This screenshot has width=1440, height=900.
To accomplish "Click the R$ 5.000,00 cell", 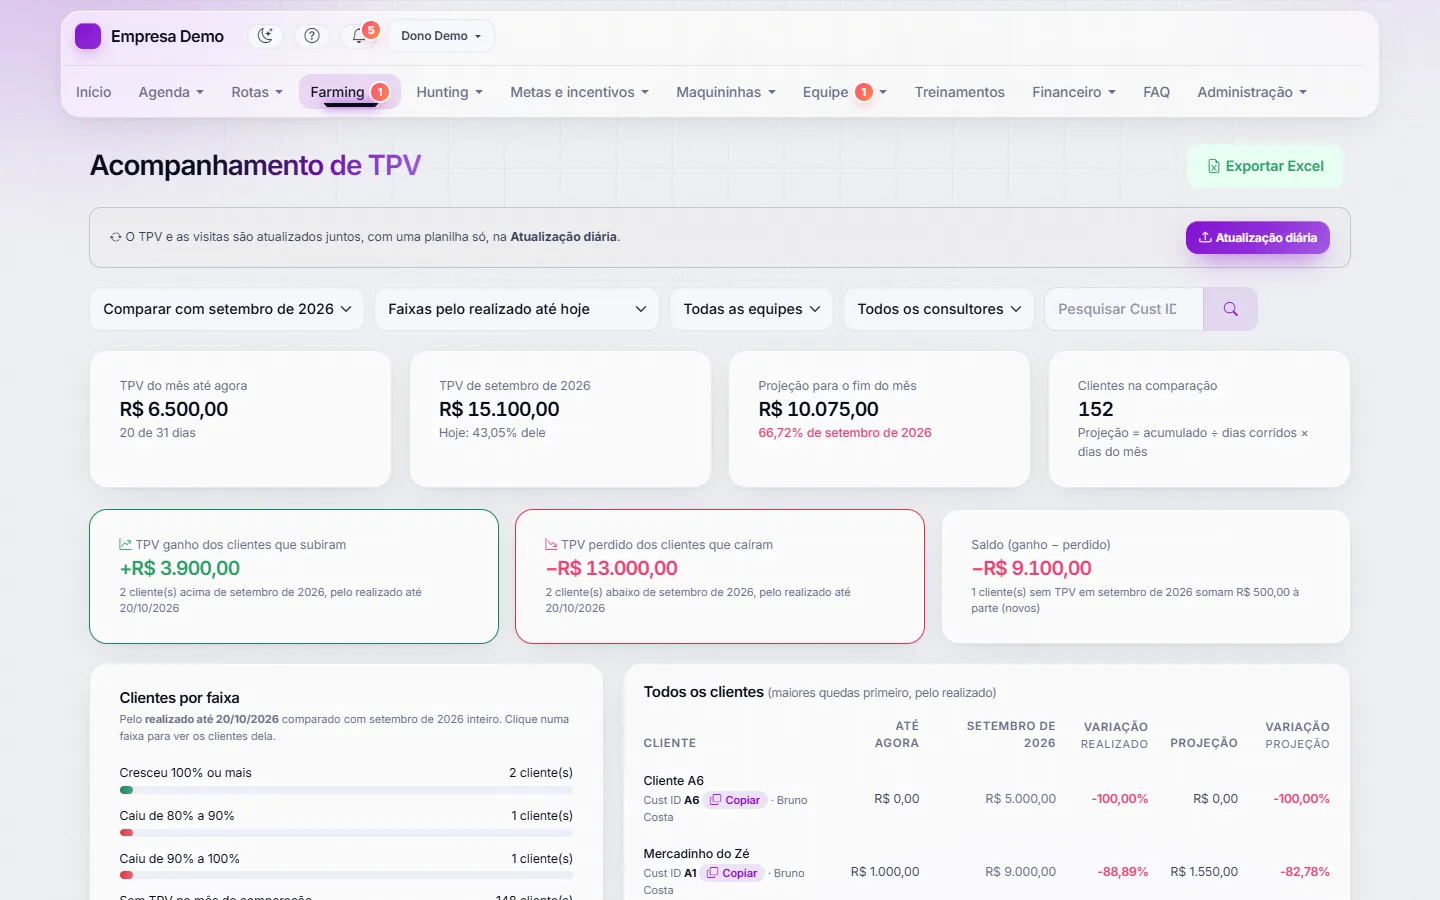I will point(1020,799).
